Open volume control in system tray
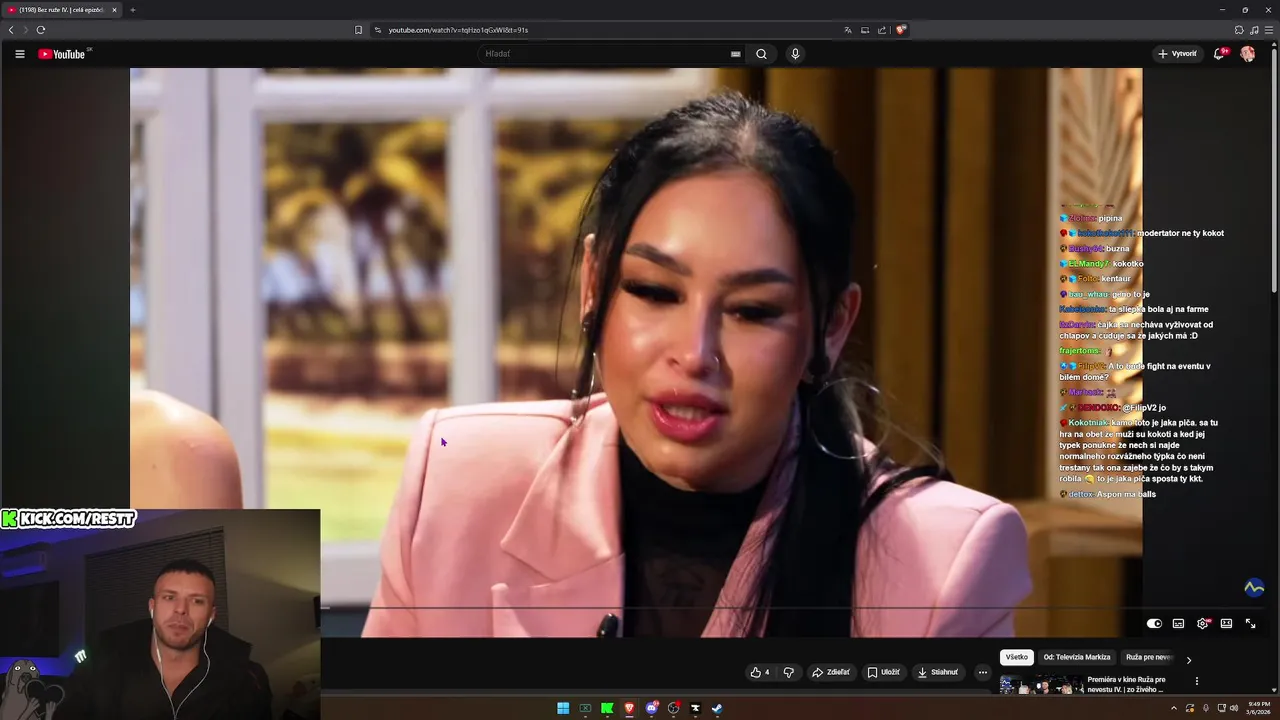This screenshot has width=1280, height=720. coord(1234,708)
